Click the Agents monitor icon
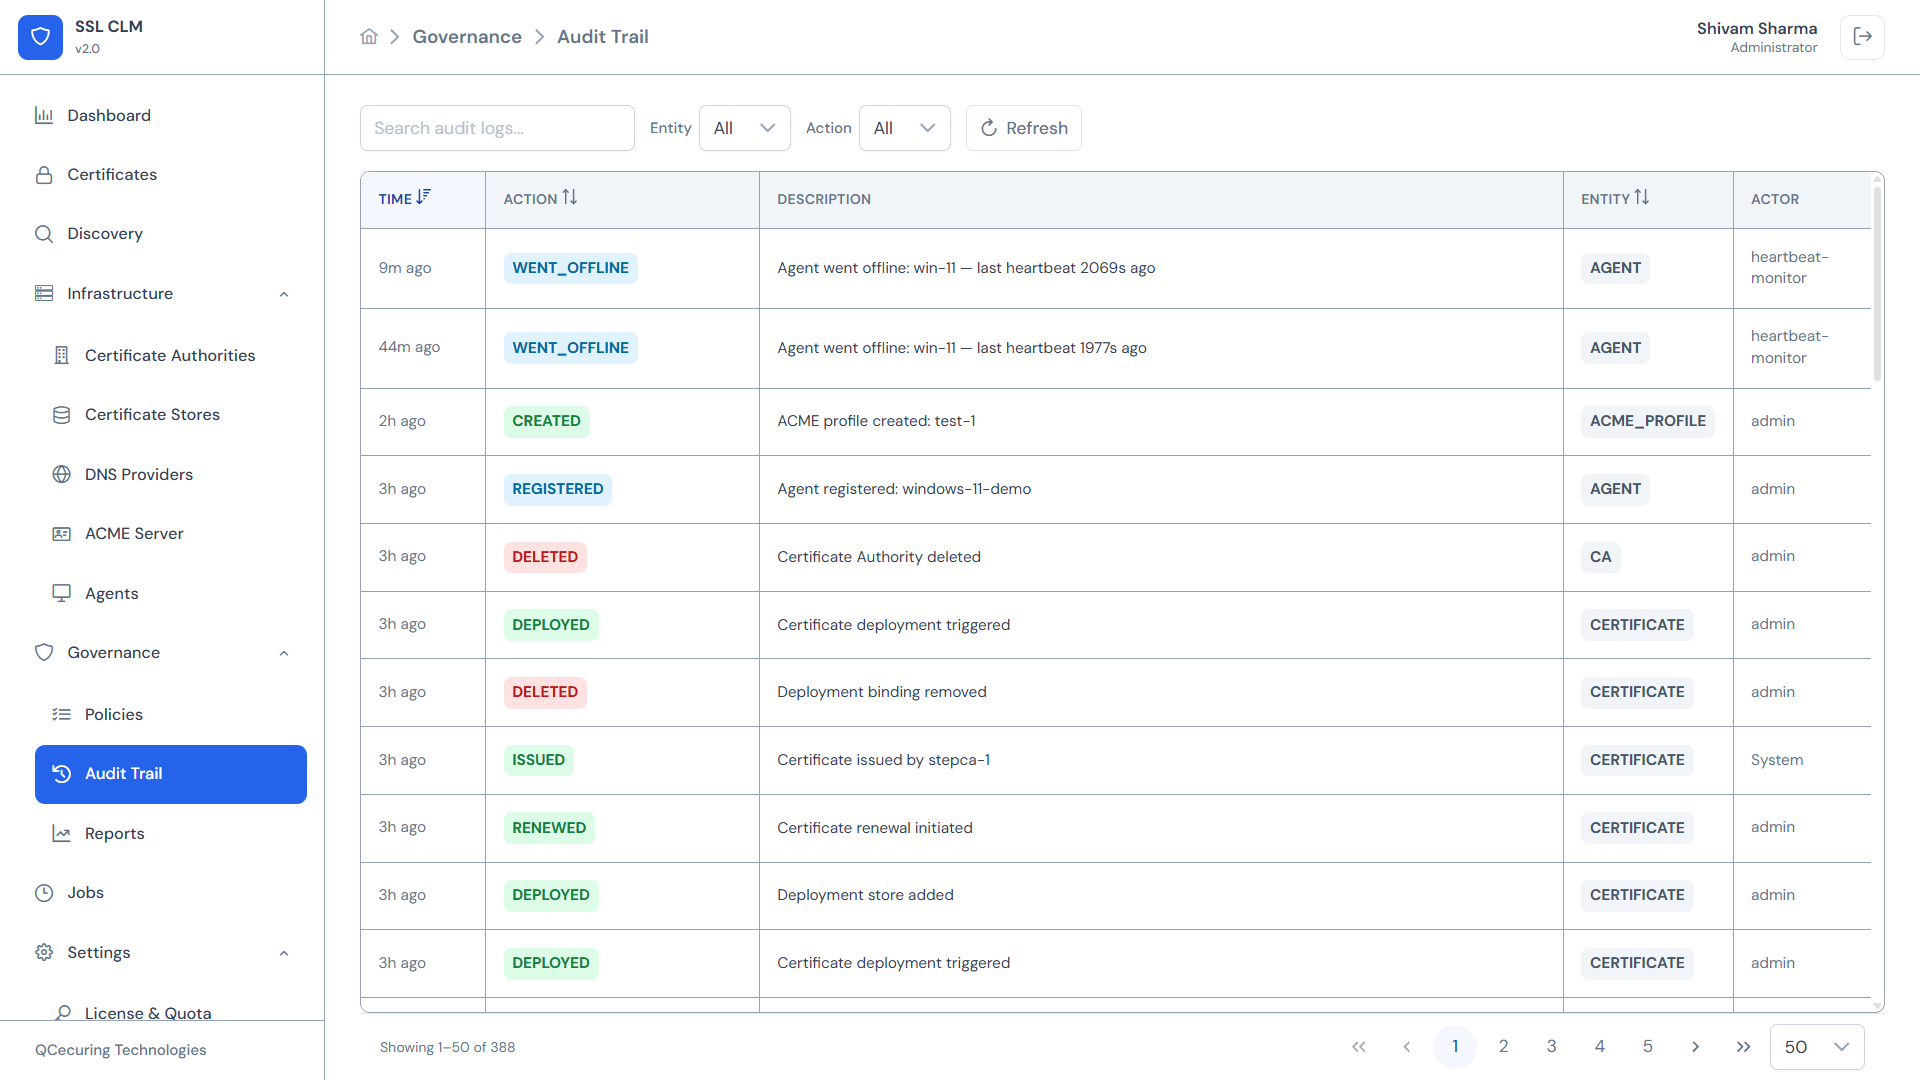1920x1080 pixels. [x=62, y=594]
